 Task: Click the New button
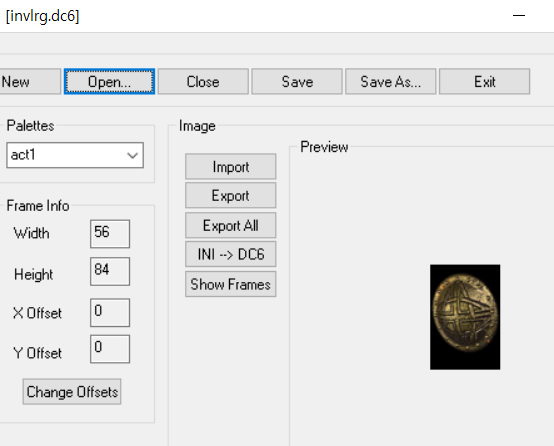click(30, 82)
